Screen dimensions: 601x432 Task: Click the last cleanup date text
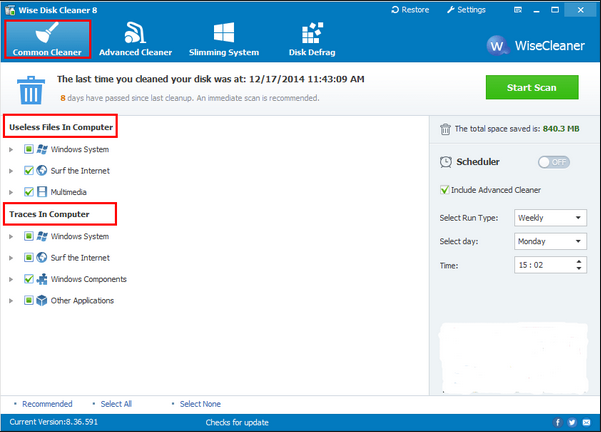(211, 79)
